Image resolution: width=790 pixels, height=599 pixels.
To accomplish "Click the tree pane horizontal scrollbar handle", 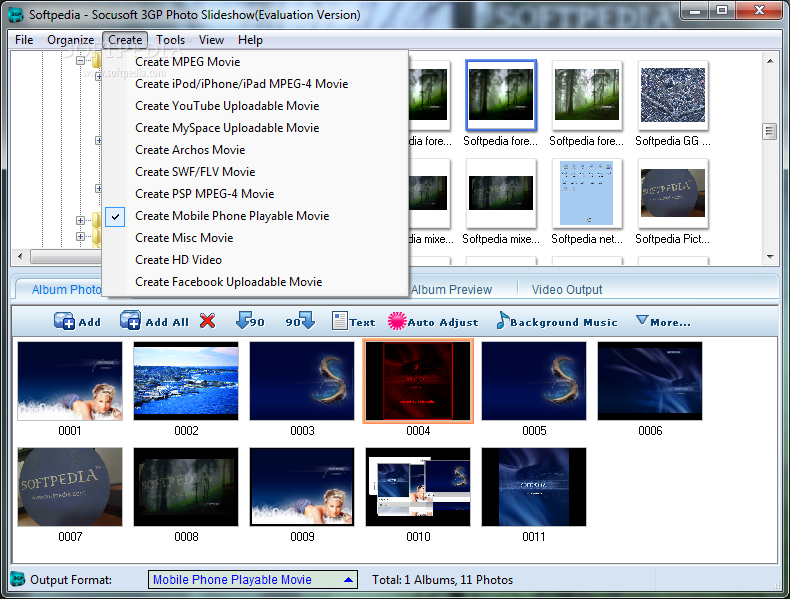I will 65,256.
